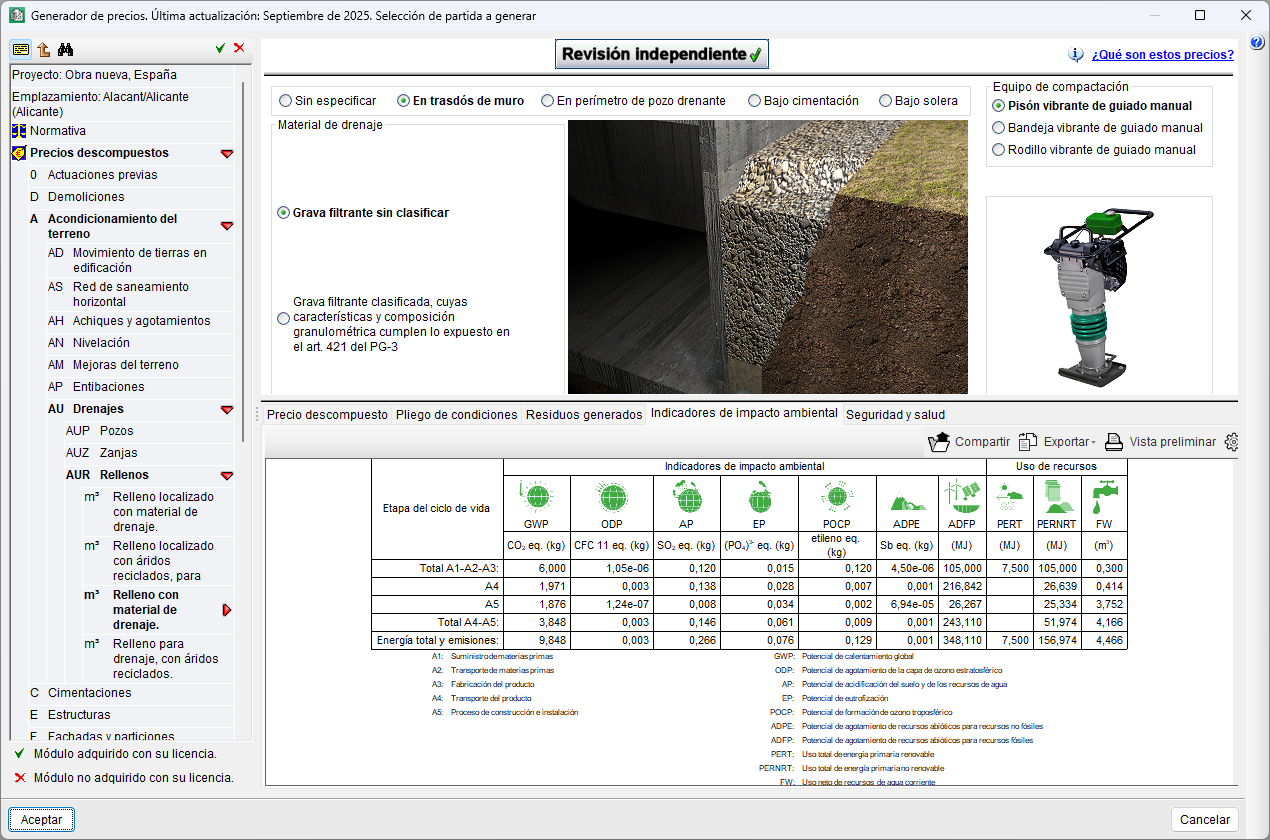1270x840 pixels.
Task: Click the Compartir share icon
Action: pos(938,442)
